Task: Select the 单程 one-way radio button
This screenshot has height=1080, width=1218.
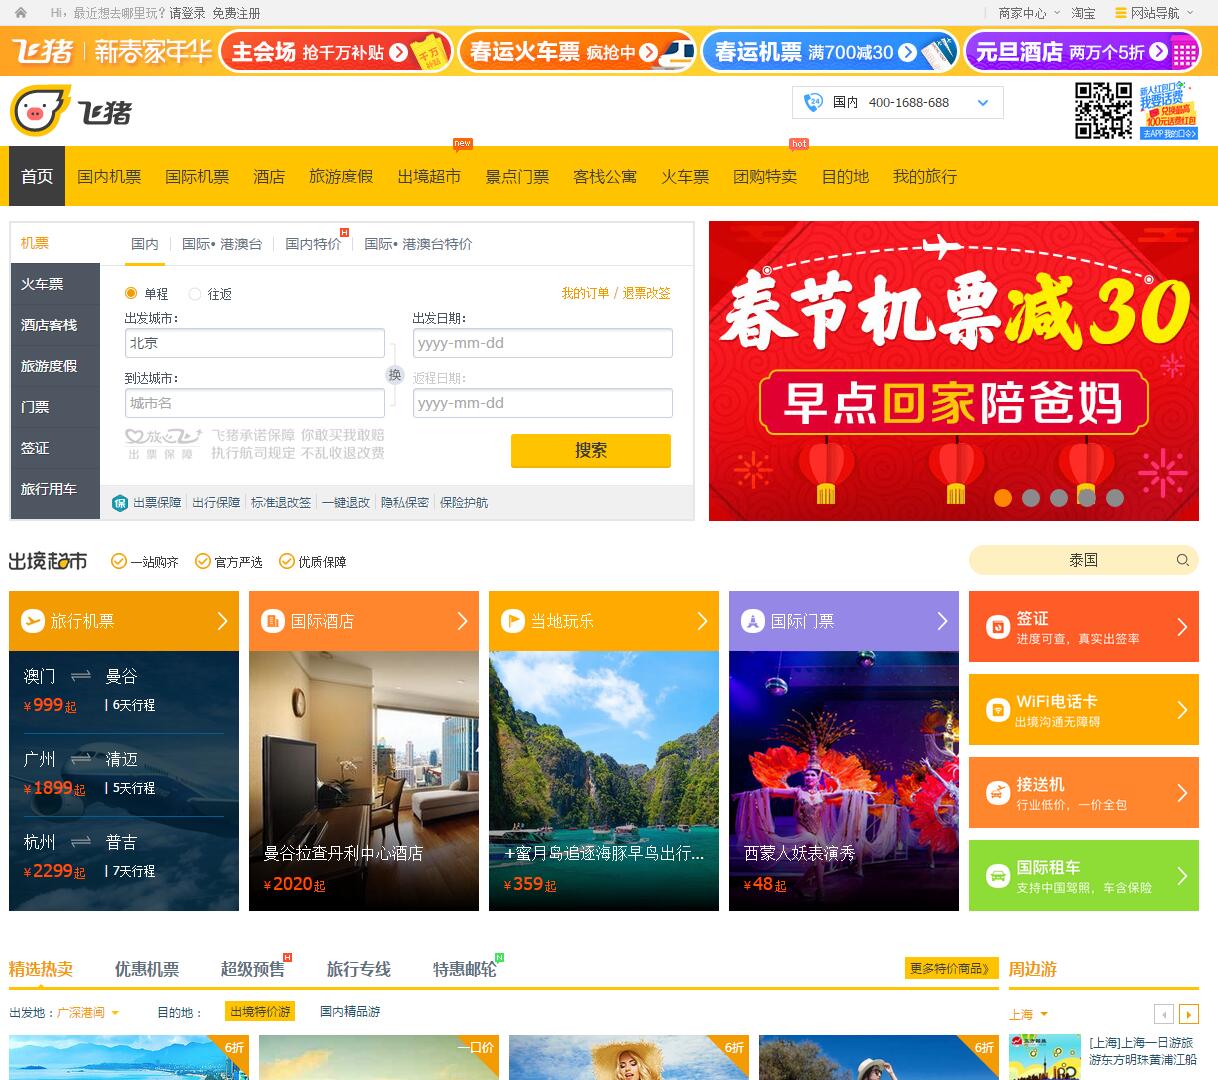Action: (131, 293)
